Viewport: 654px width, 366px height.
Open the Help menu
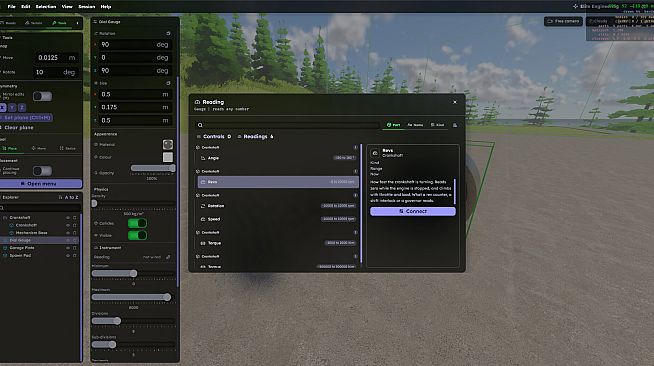coord(106,7)
